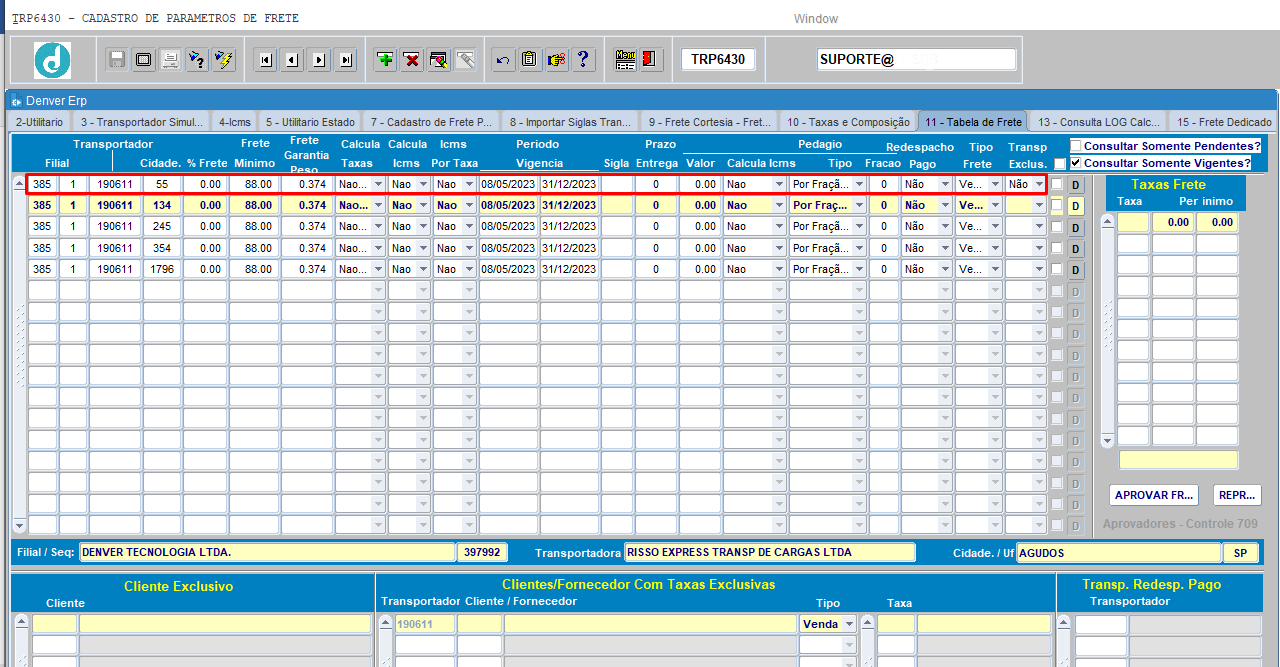Go to the last record
This screenshot has width=1280, height=667.
pos(346,60)
